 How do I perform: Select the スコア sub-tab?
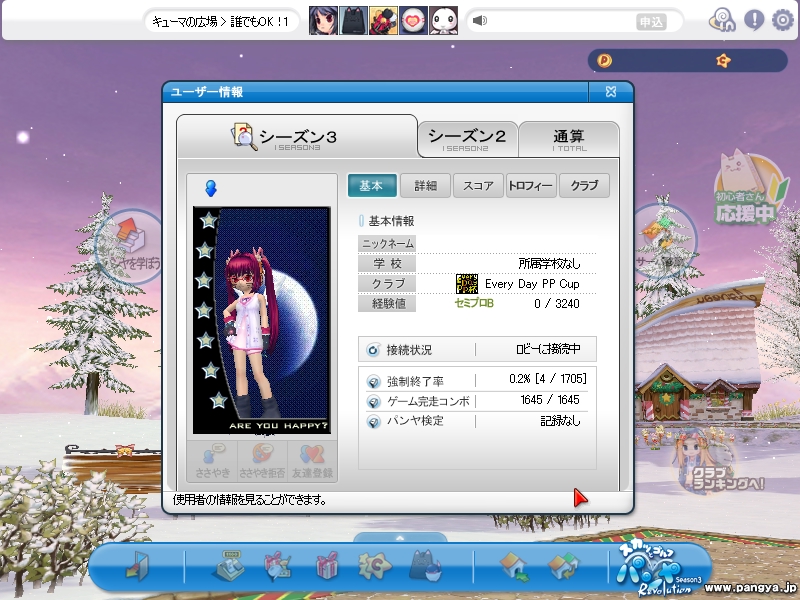click(x=478, y=186)
